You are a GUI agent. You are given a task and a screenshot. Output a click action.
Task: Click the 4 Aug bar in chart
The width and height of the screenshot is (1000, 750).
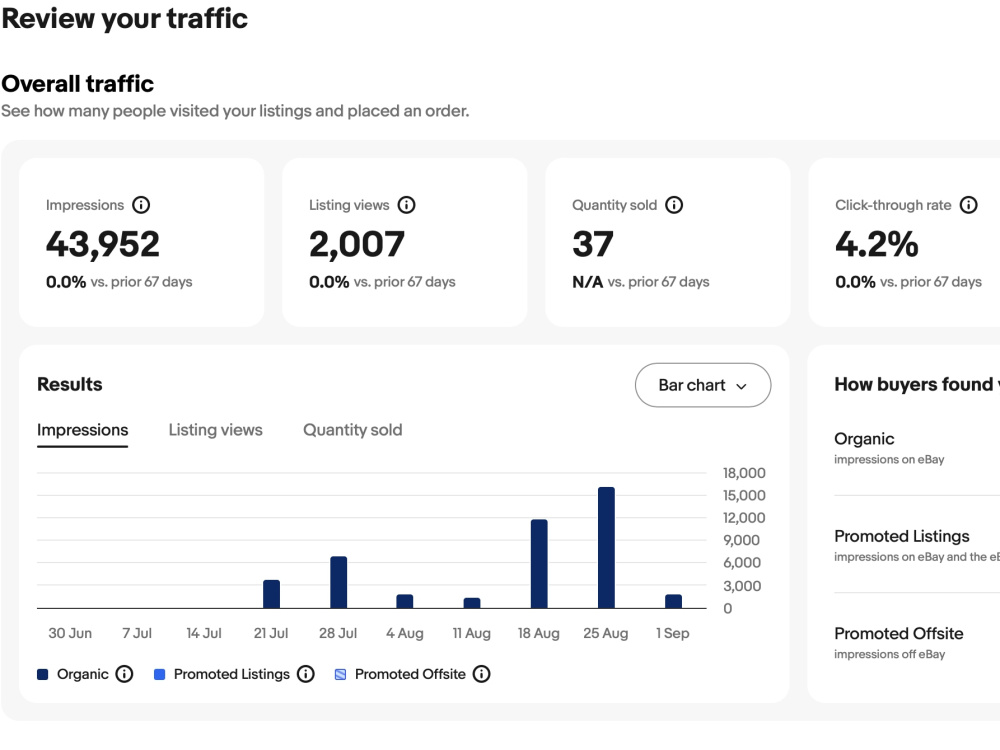pos(405,601)
